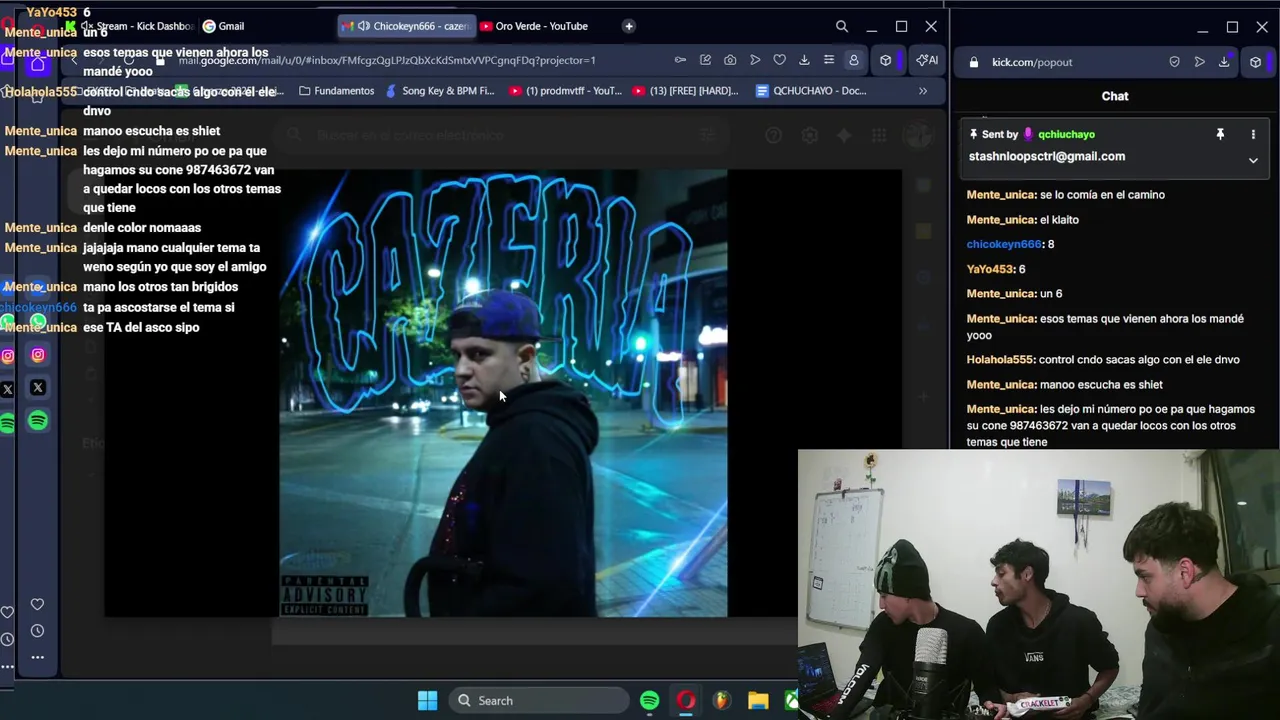Click the Windows Start button

pos(427,700)
